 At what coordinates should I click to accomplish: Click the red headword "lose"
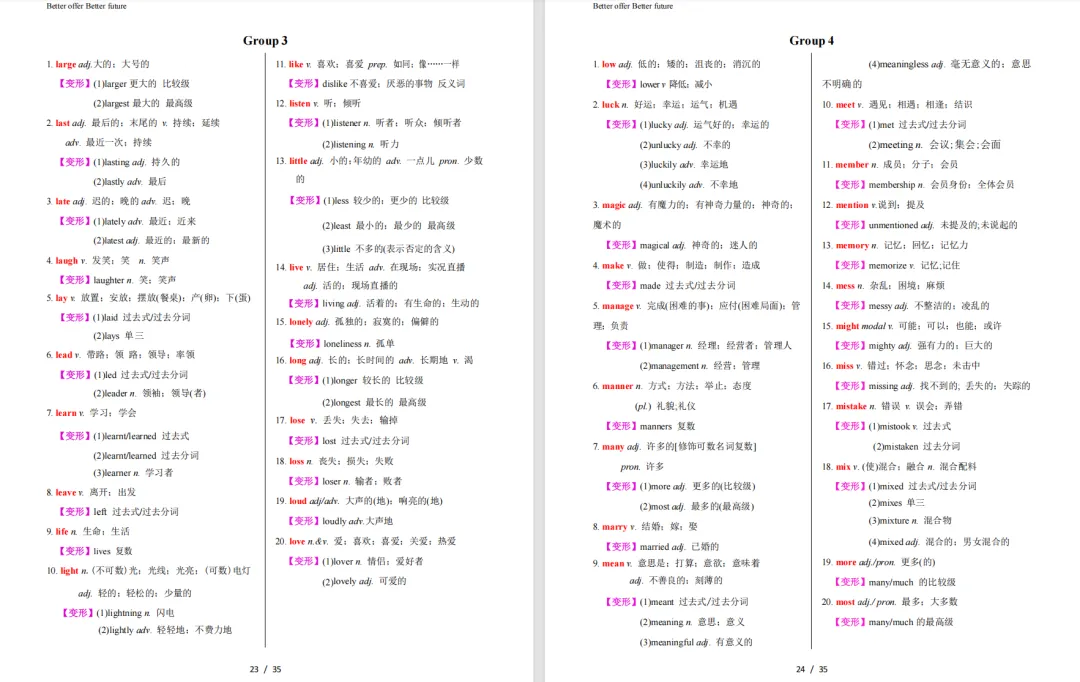click(298, 420)
